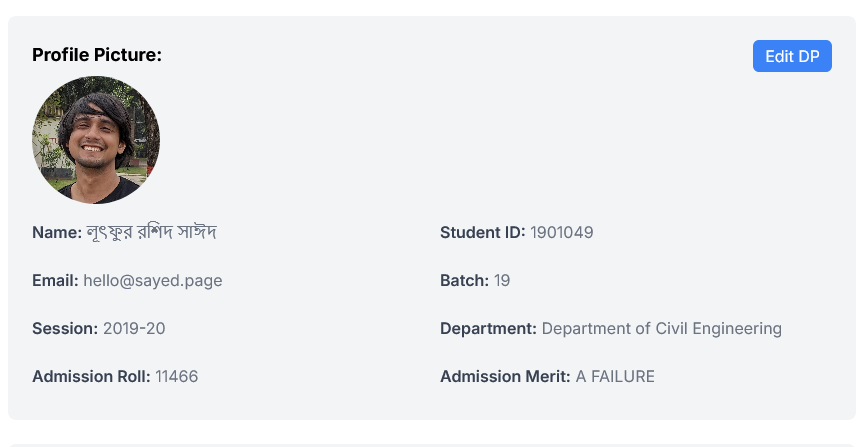Click the hello@sayed.page email address
The image size is (868, 447).
pos(153,281)
